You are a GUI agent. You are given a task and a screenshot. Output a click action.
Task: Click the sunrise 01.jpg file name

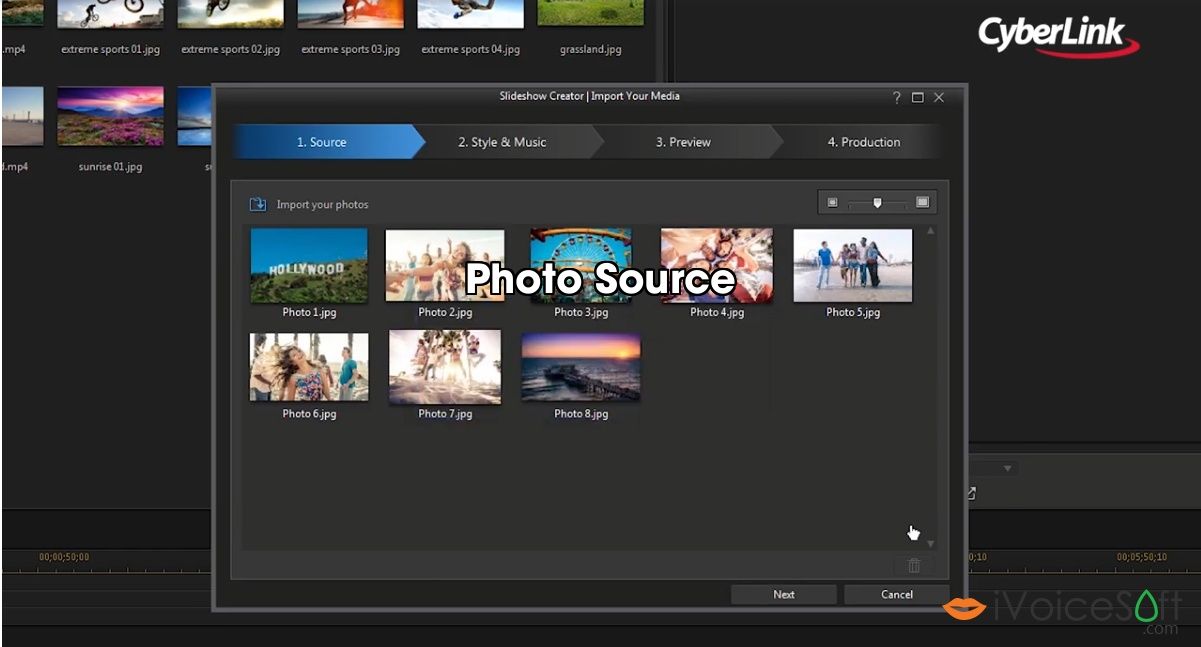[110, 167]
